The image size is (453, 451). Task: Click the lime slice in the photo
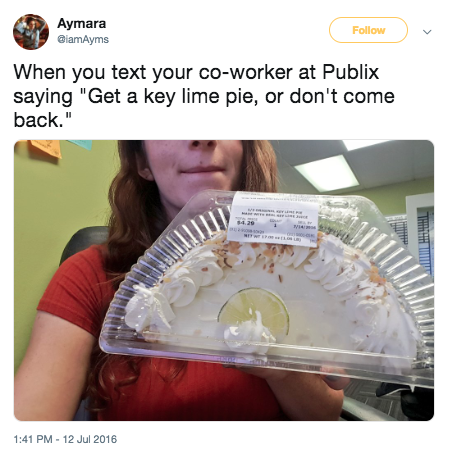point(254,311)
